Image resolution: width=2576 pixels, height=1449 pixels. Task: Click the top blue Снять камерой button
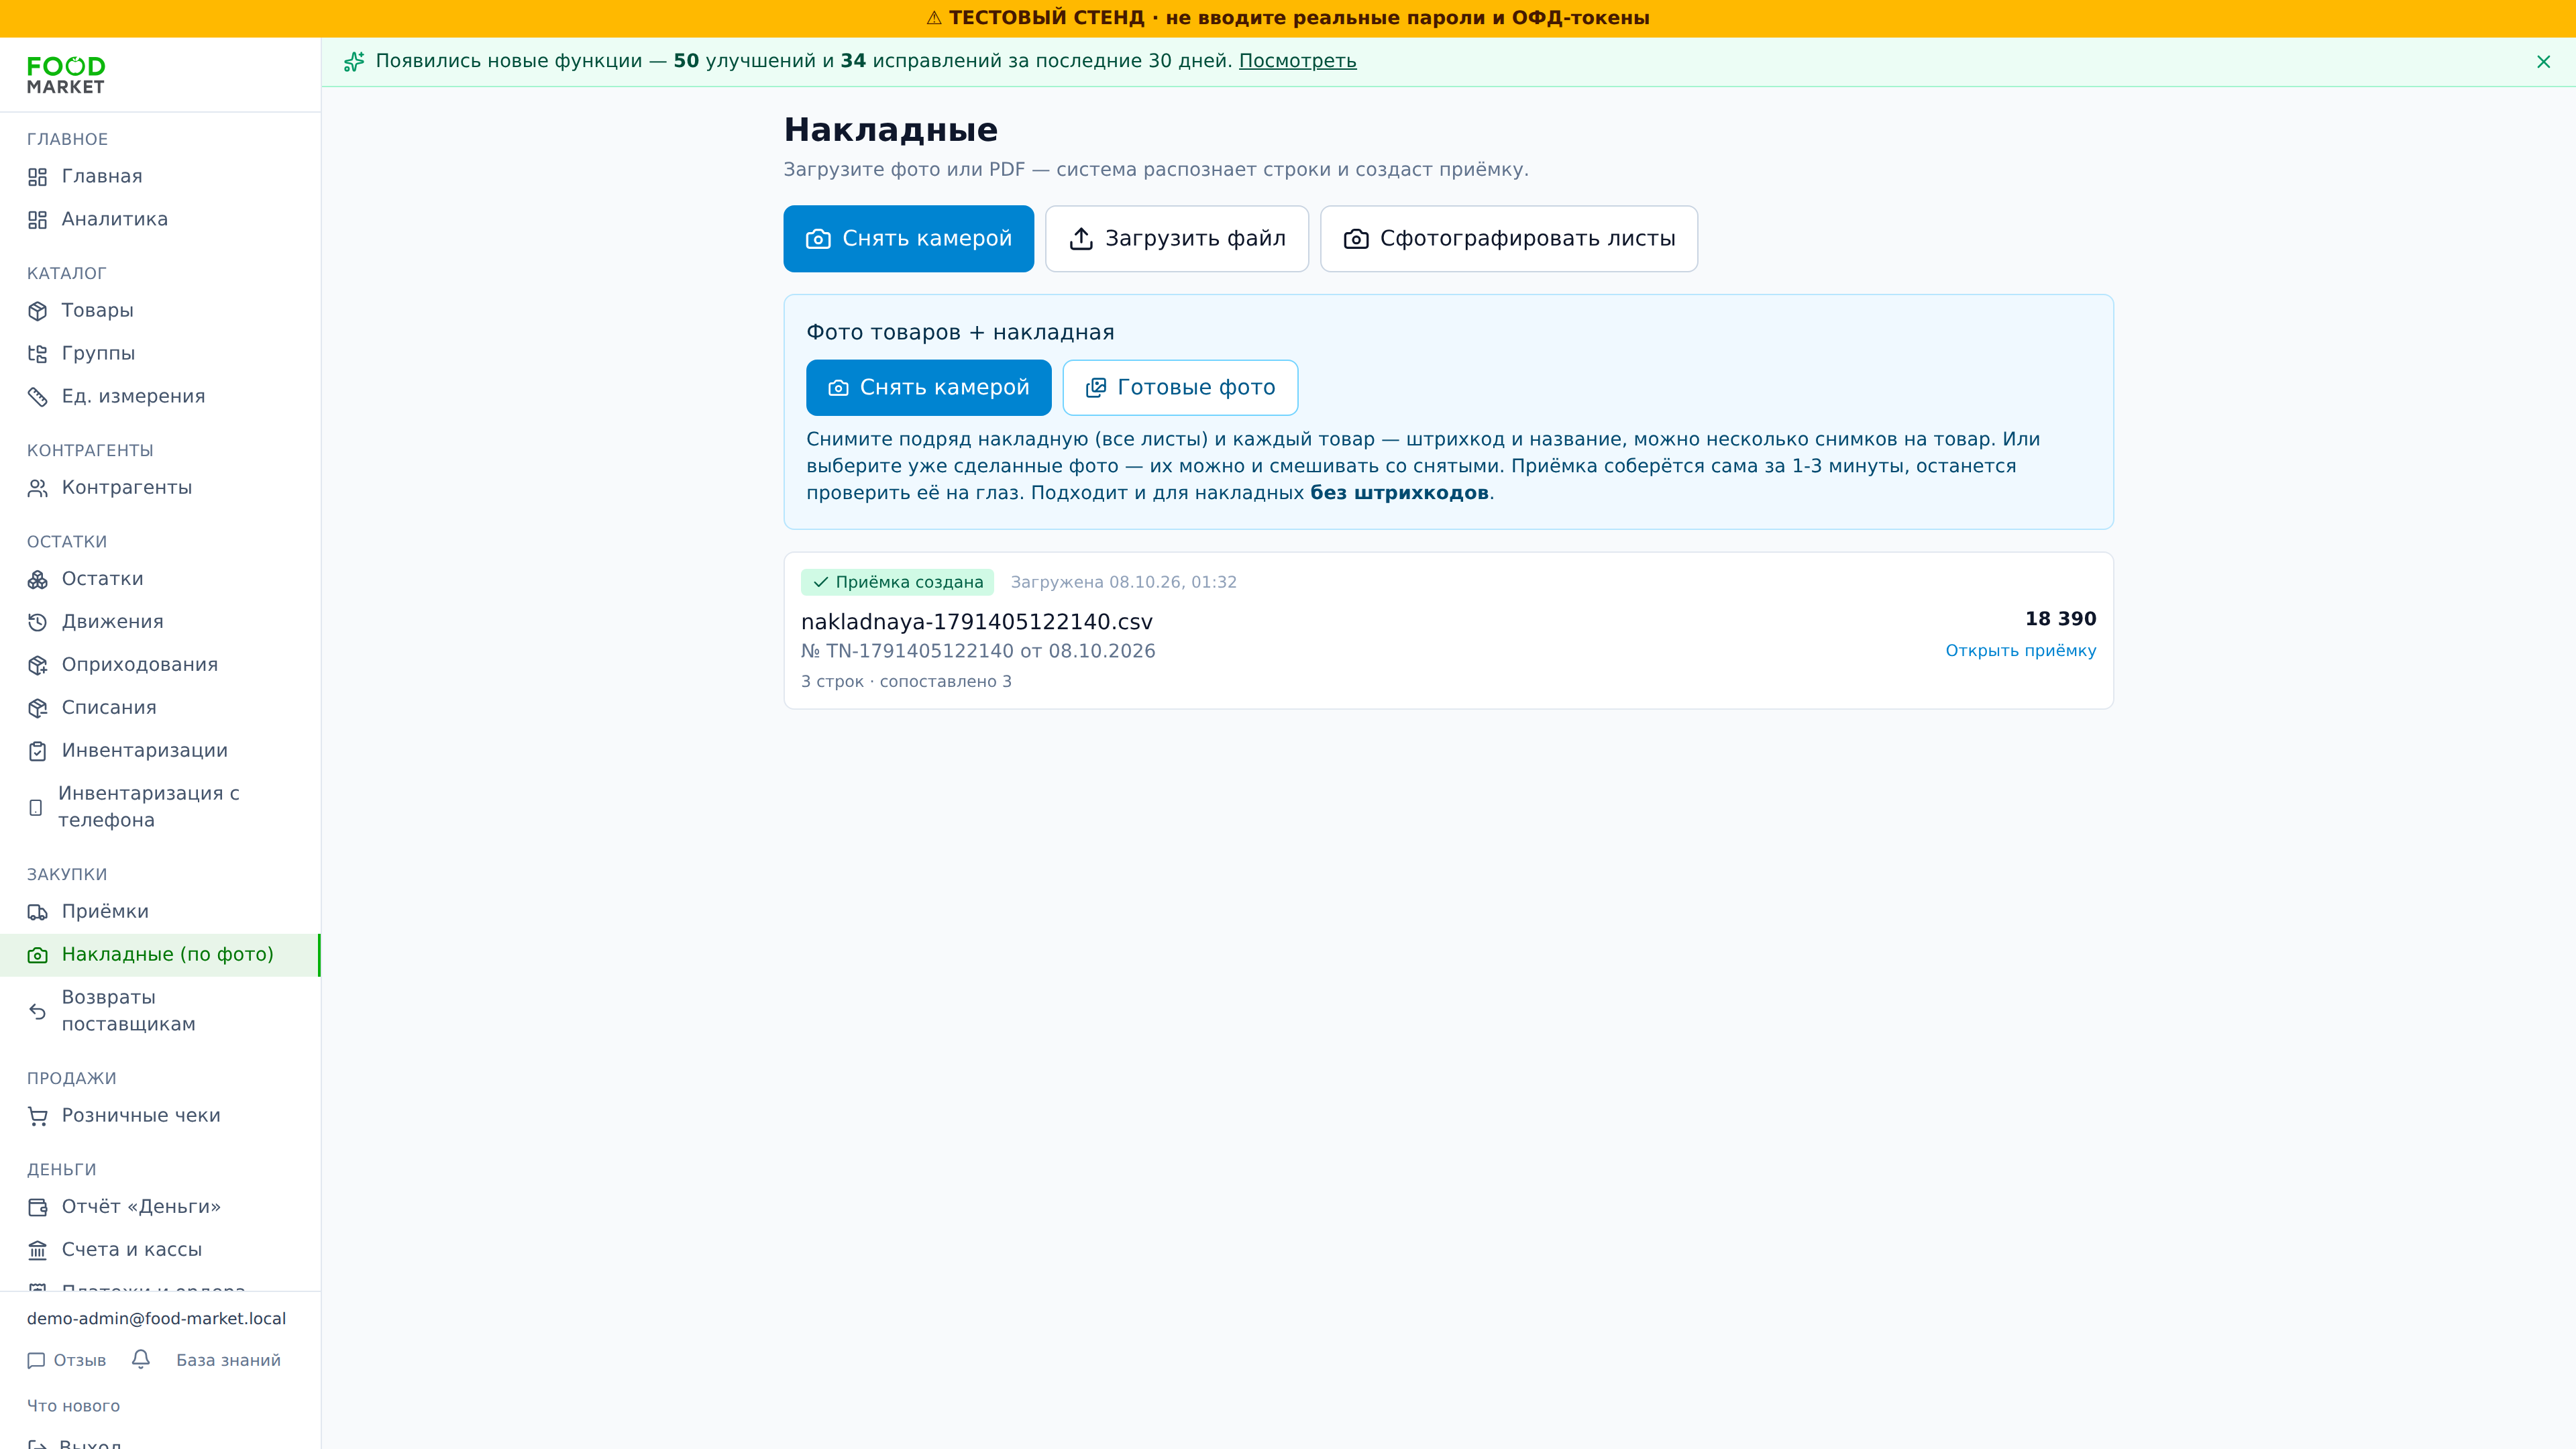[908, 239]
